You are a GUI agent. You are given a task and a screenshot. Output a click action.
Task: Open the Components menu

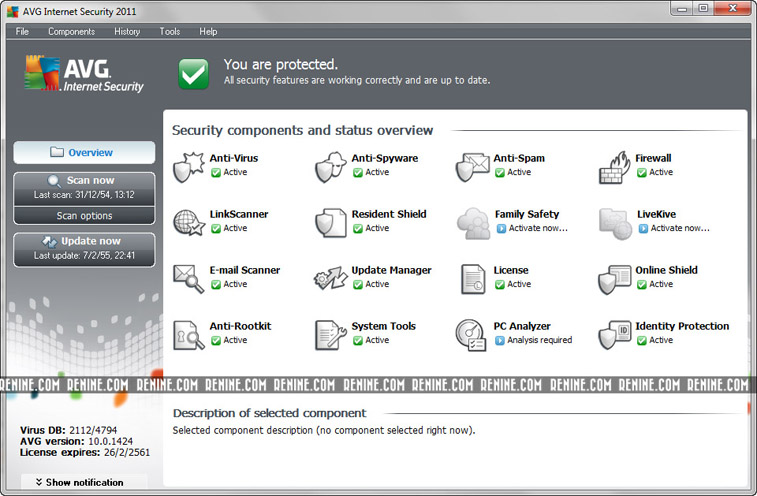coord(71,31)
